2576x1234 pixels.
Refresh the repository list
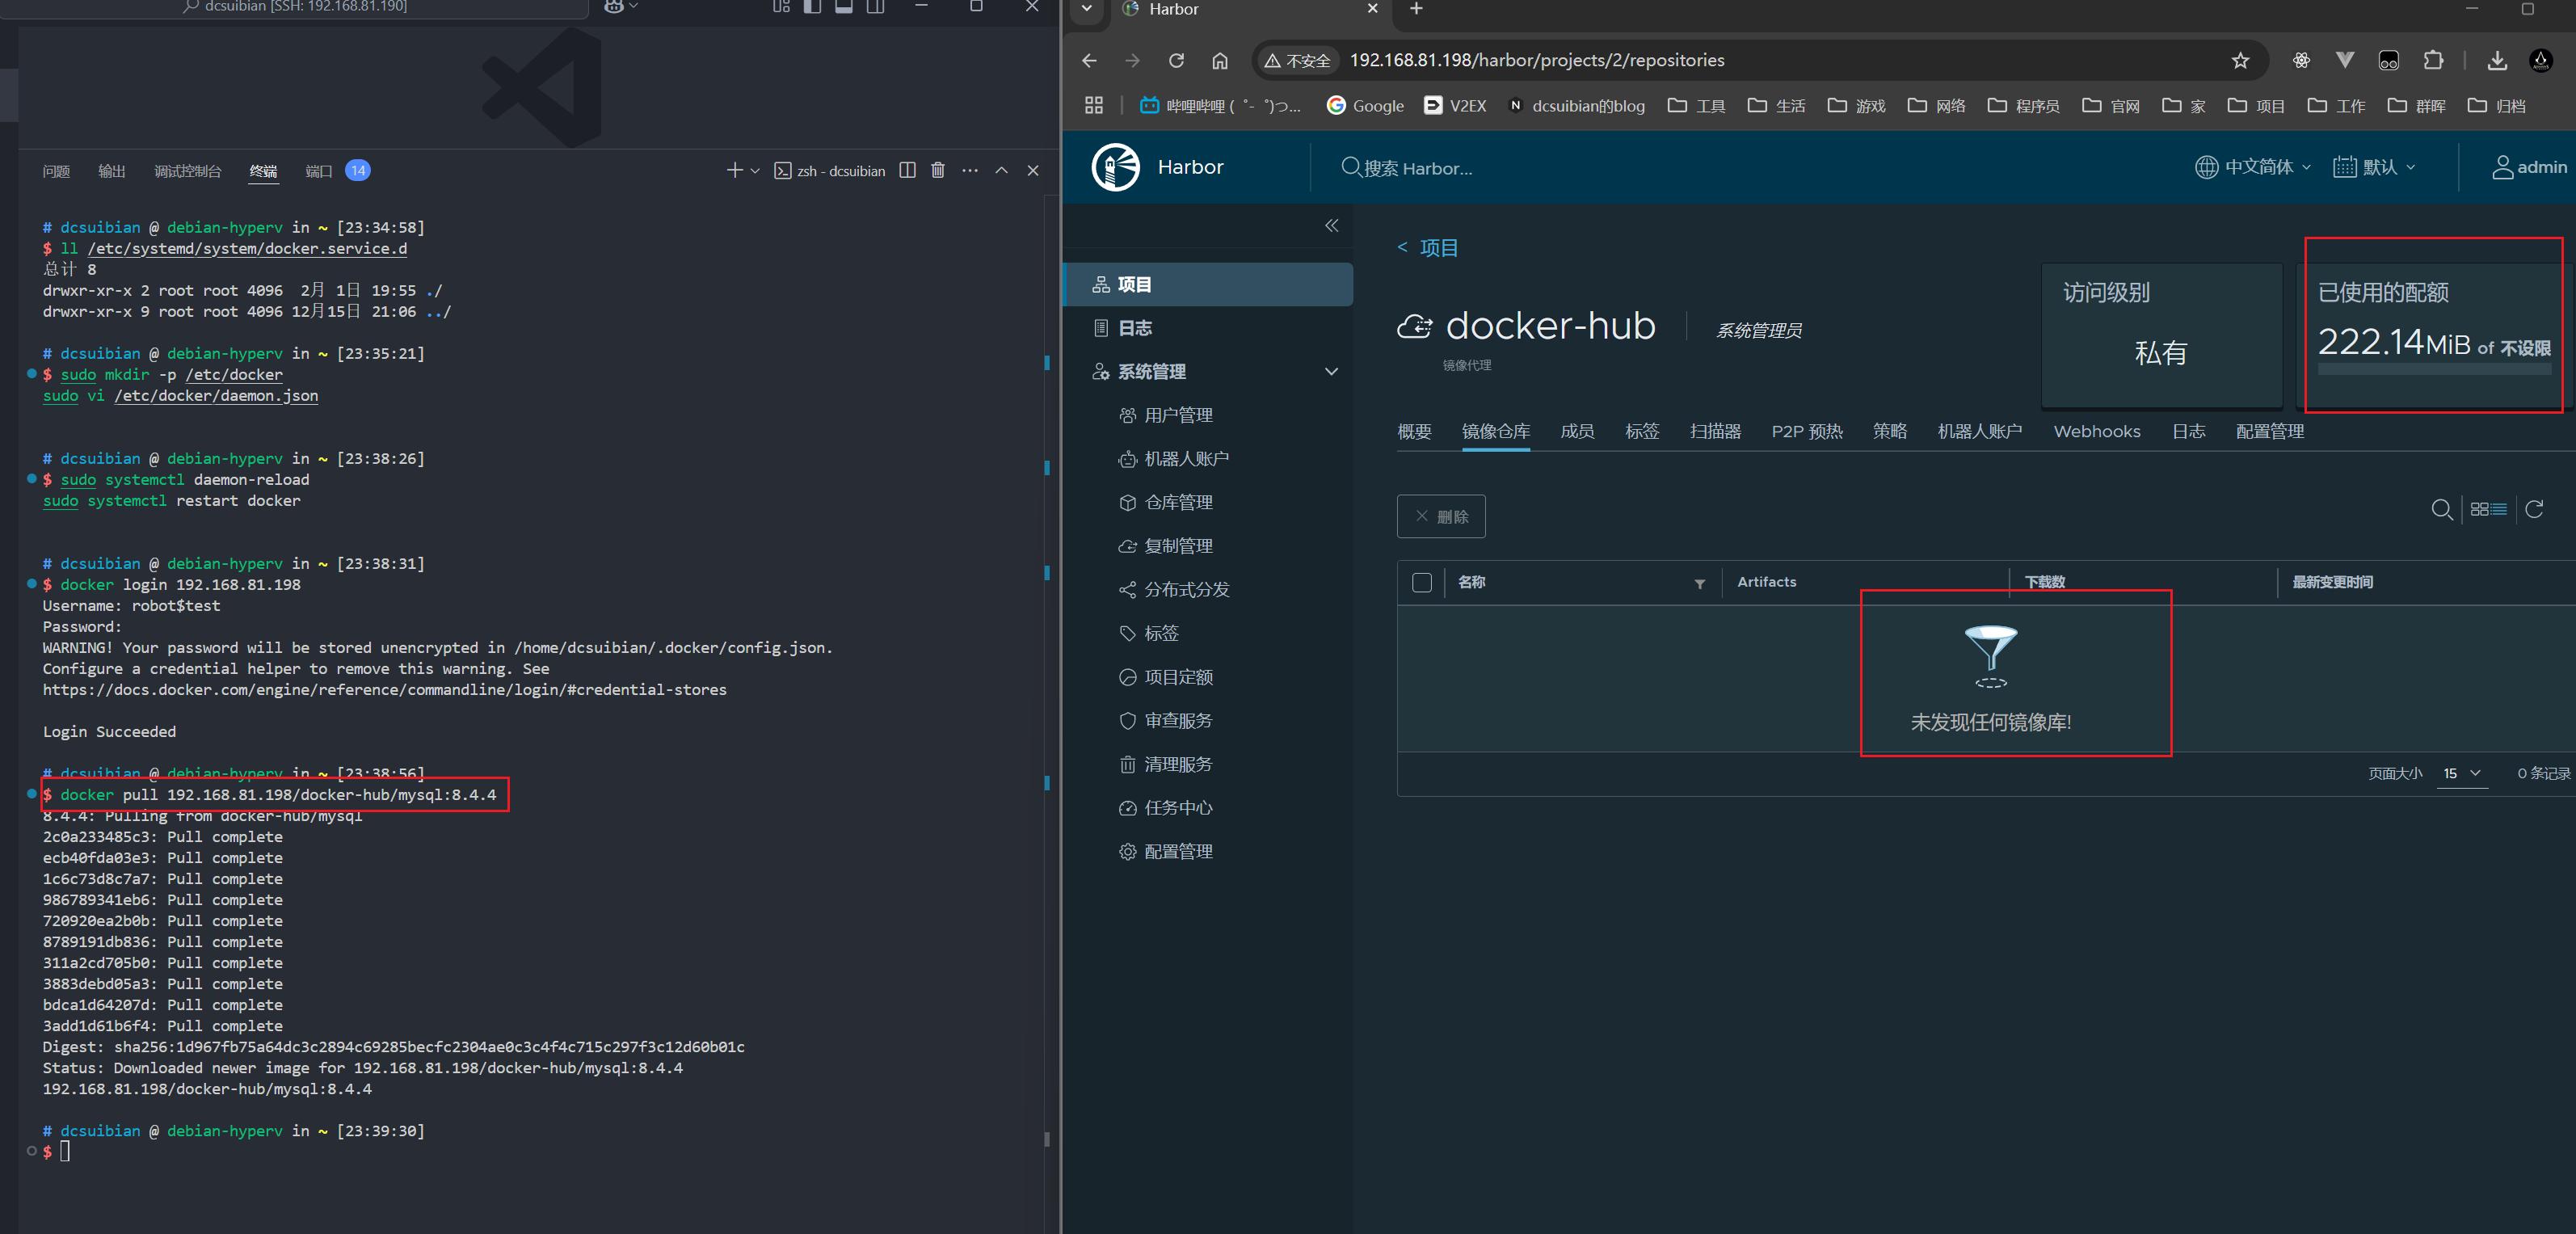pyautogui.click(x=2534, y=510)
